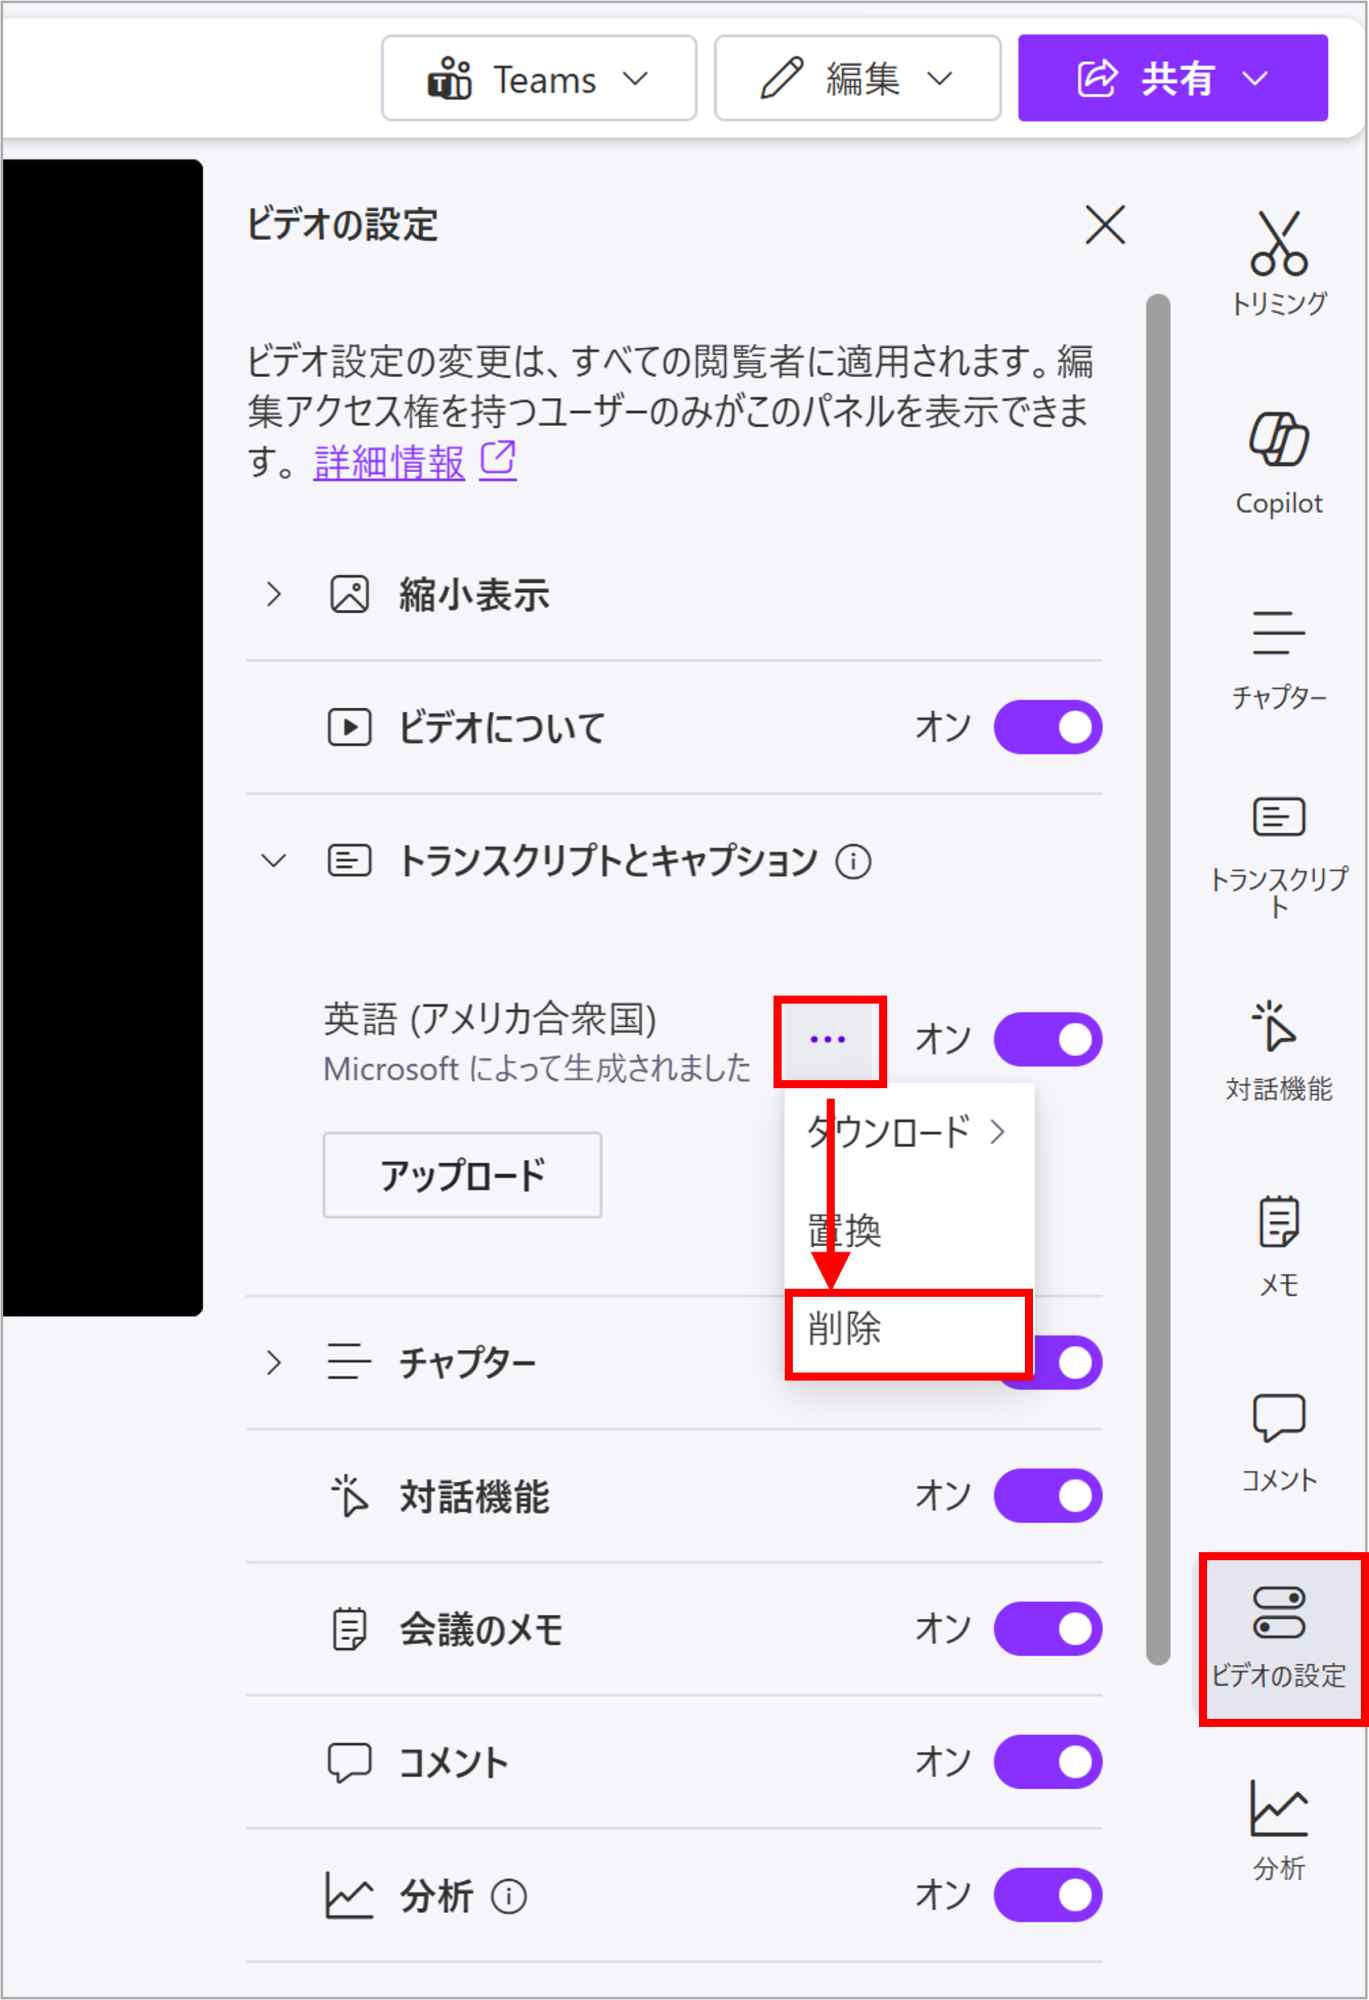Open the ダウンロード submenu
Image resolution: width=1369 pixels, height=2000 pixels.
909,1132
